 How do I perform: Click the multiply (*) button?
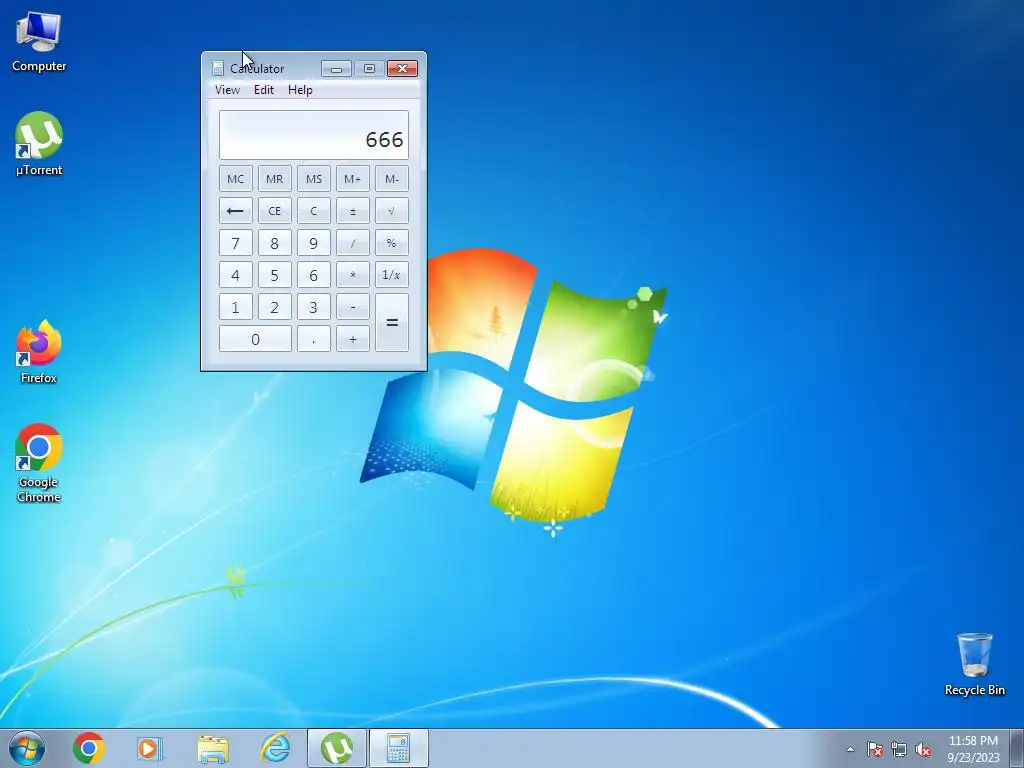click(353, 275)
